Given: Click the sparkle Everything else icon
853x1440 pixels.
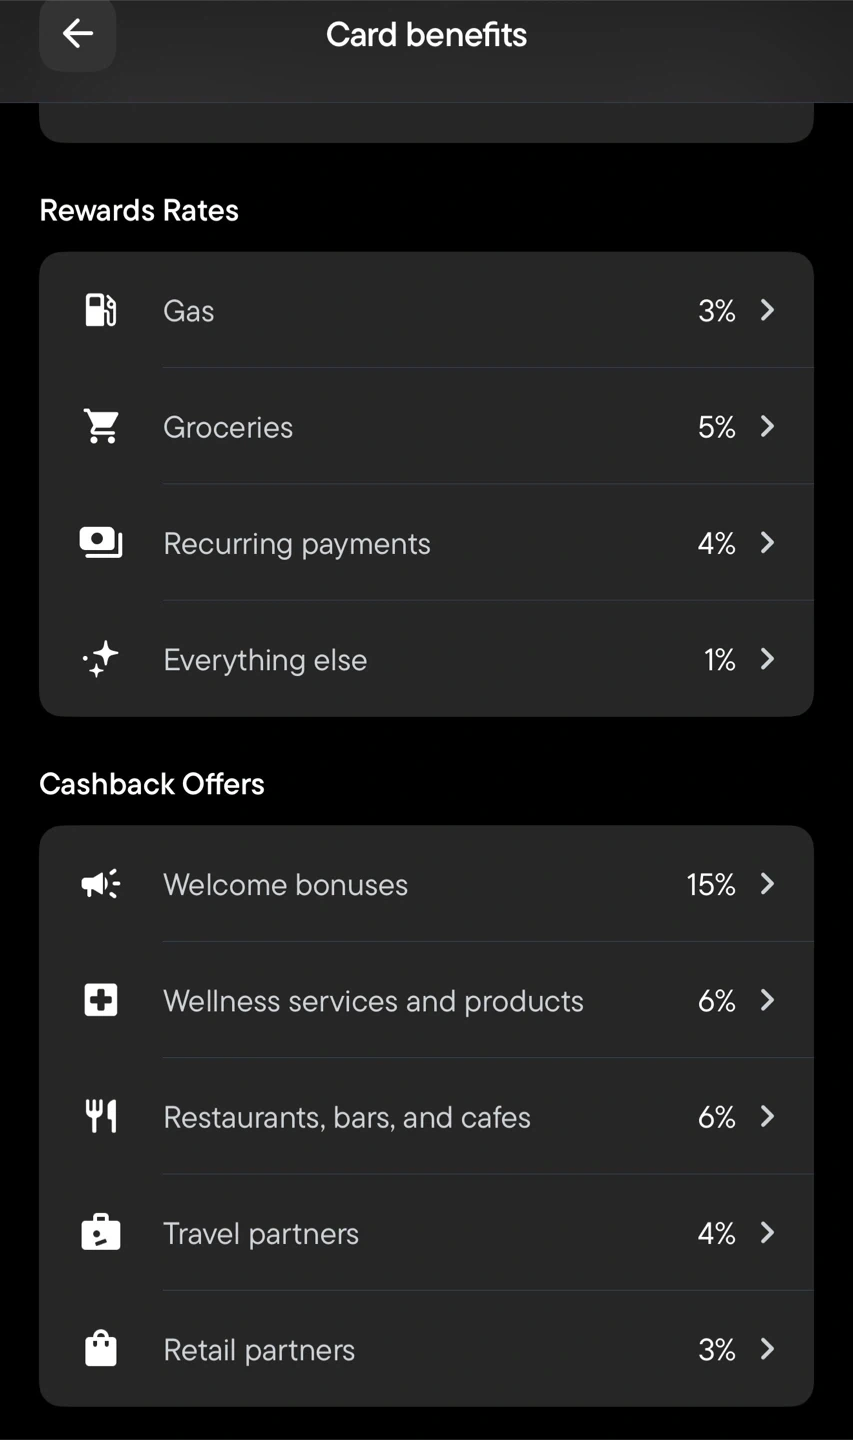Looking at the screenshot, I should (101, 659).
